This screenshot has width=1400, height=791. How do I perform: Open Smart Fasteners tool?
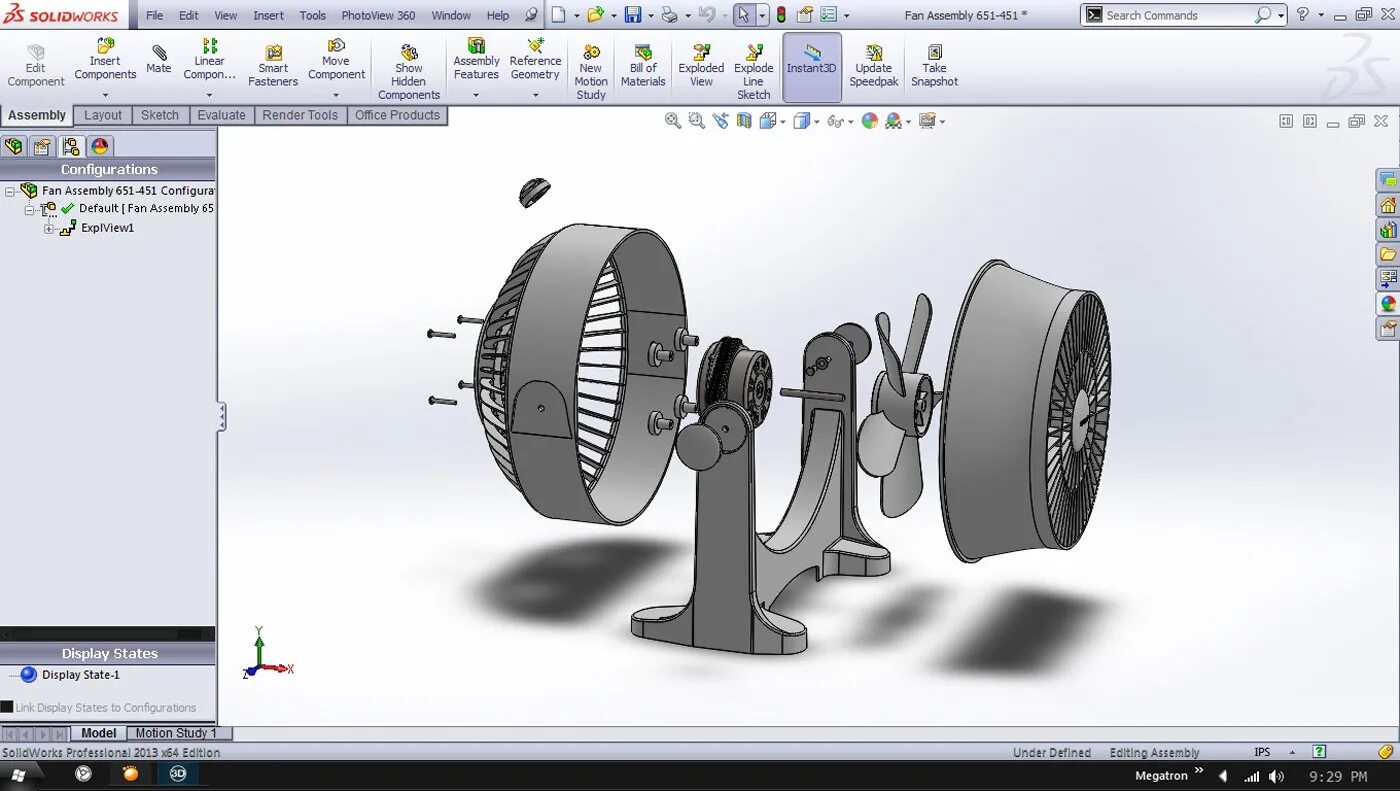coord(273,66)
